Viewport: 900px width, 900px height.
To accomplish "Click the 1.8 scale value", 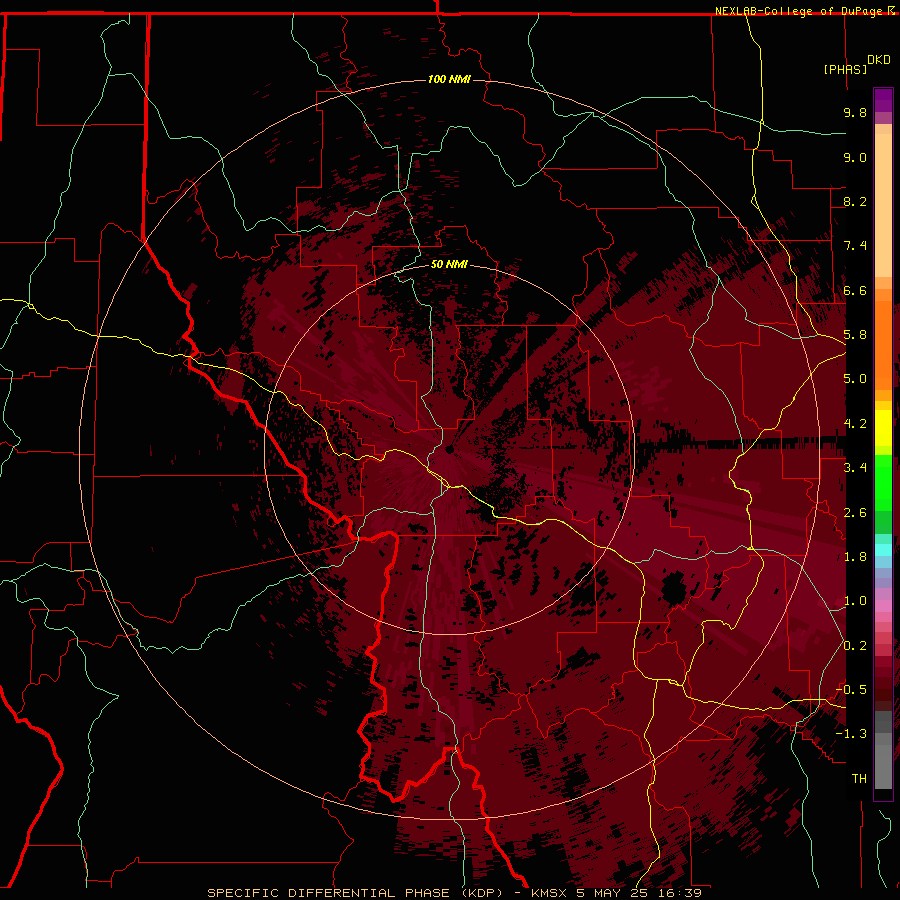I will 855,557.
